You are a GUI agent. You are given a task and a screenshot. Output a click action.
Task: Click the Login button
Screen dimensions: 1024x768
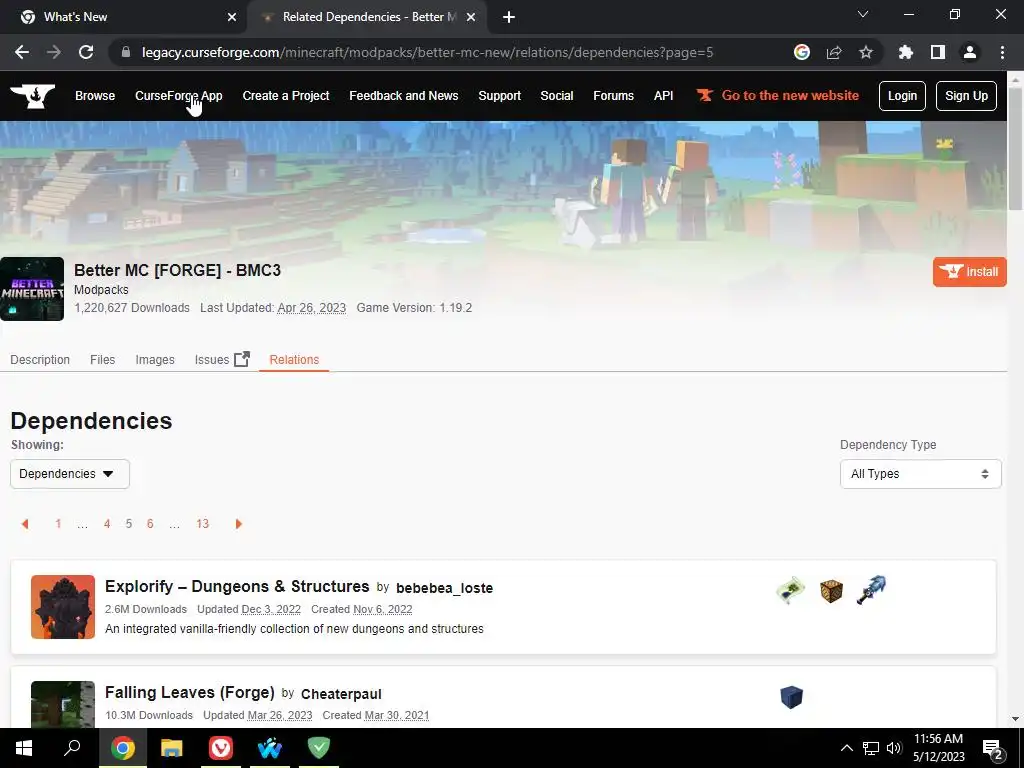[x=902, y=96]
